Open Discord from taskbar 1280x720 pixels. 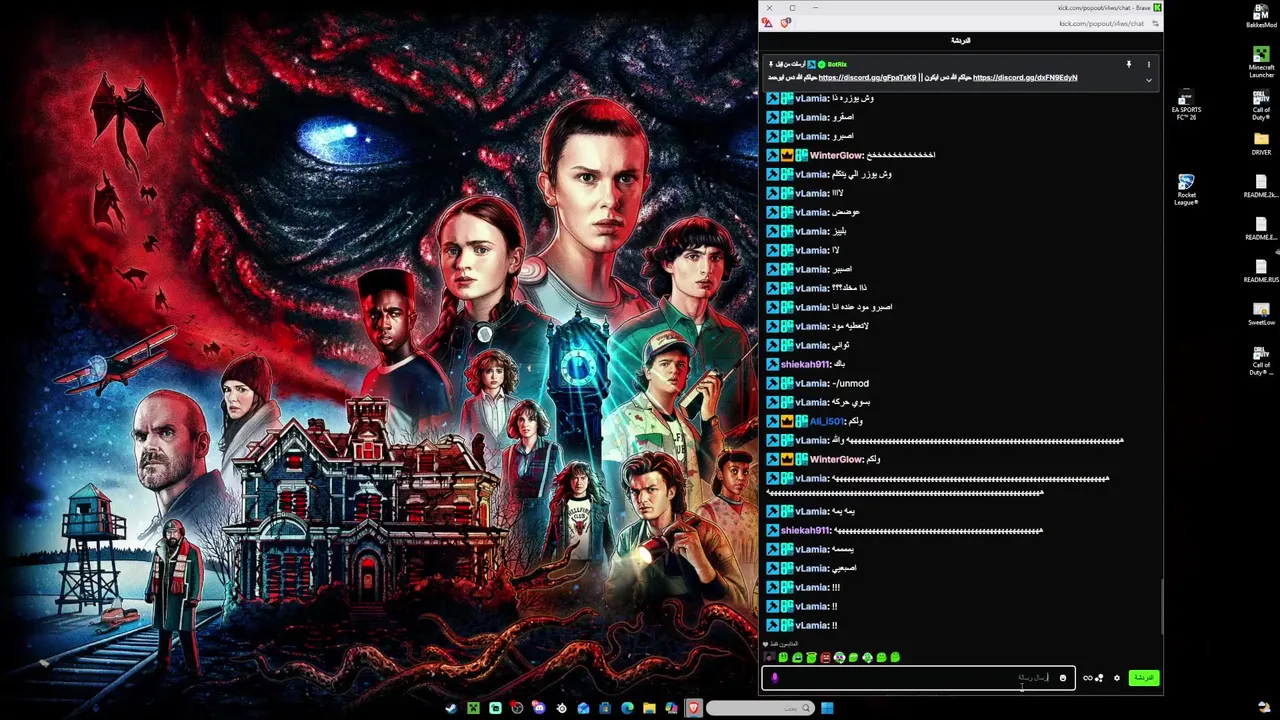539,708
